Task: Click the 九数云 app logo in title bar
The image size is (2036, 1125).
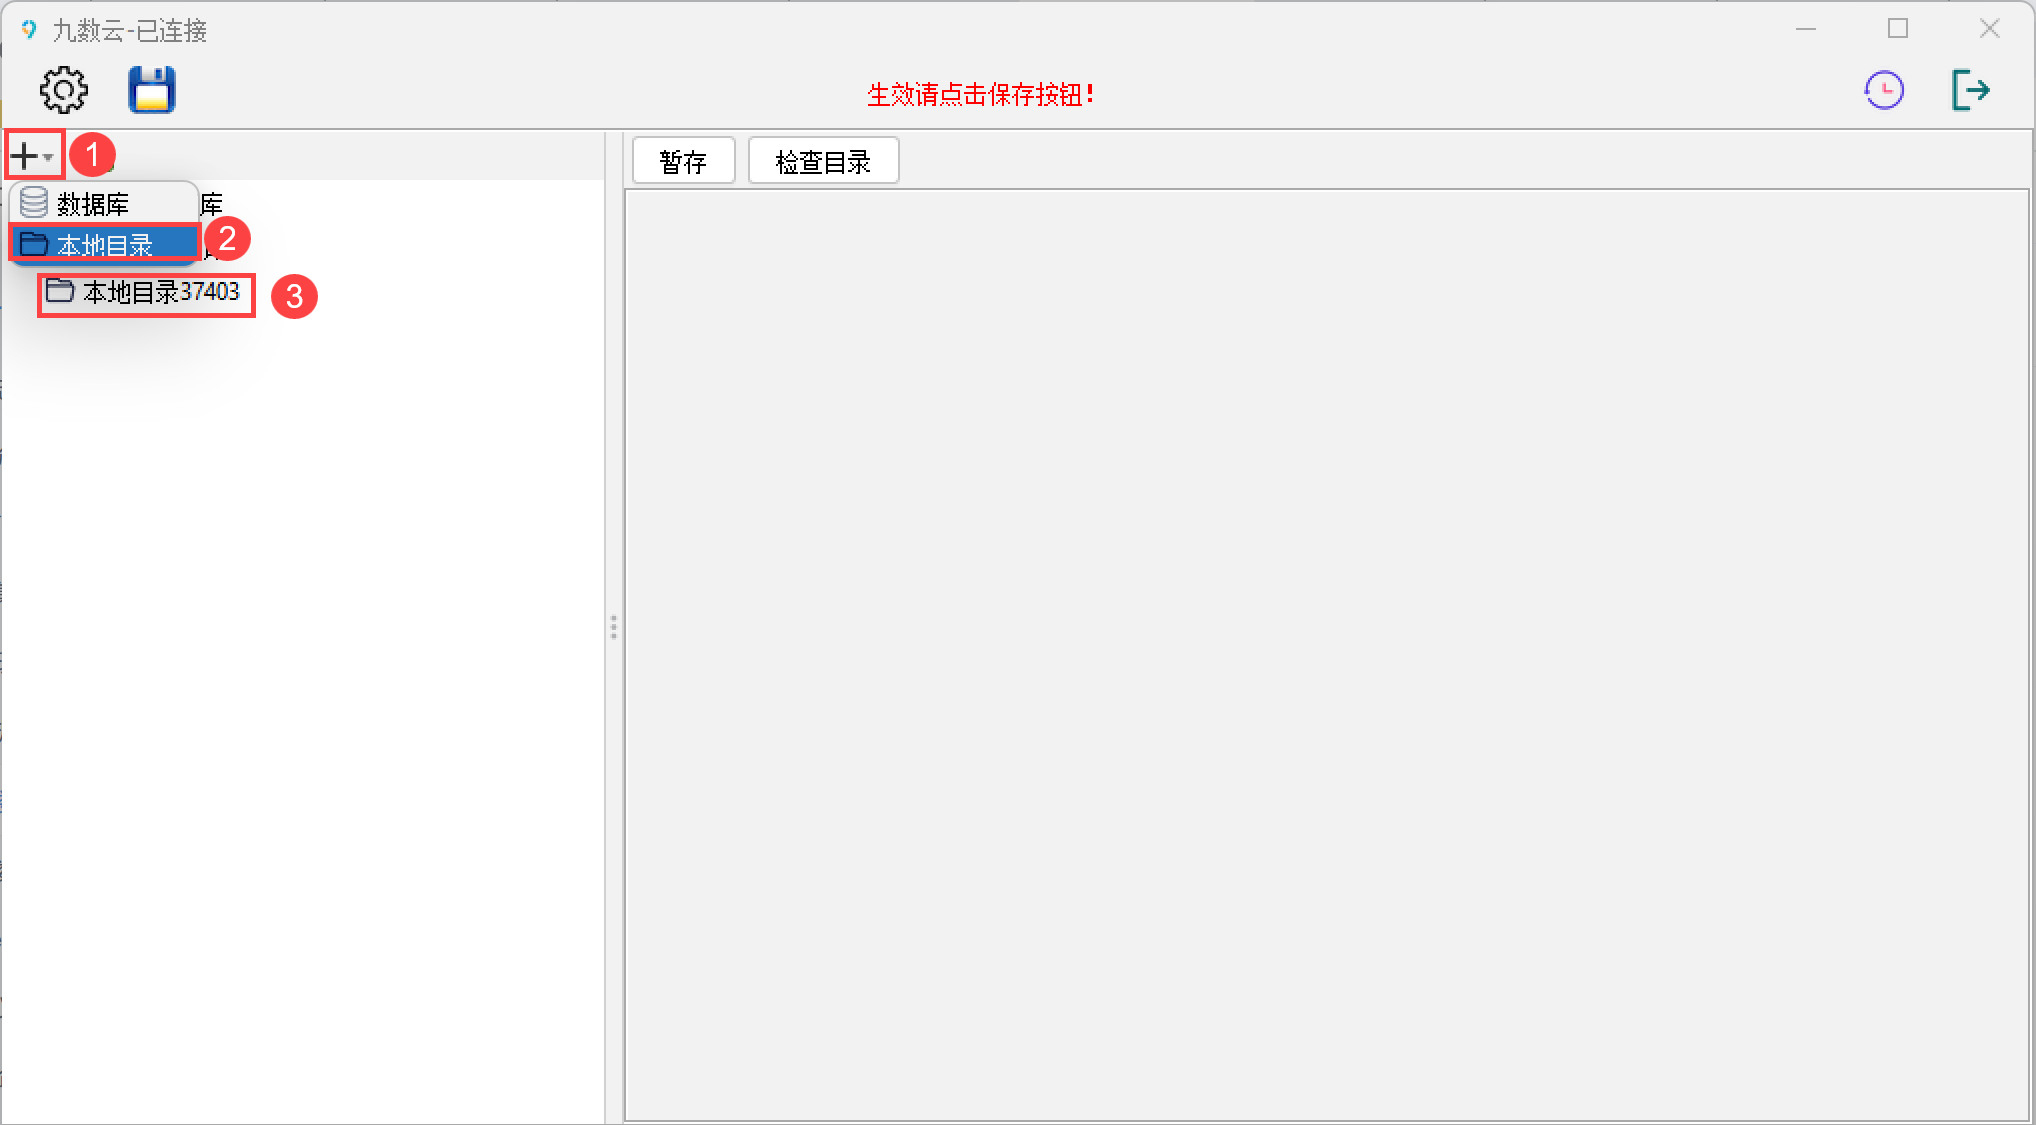Action: point(29,30)
